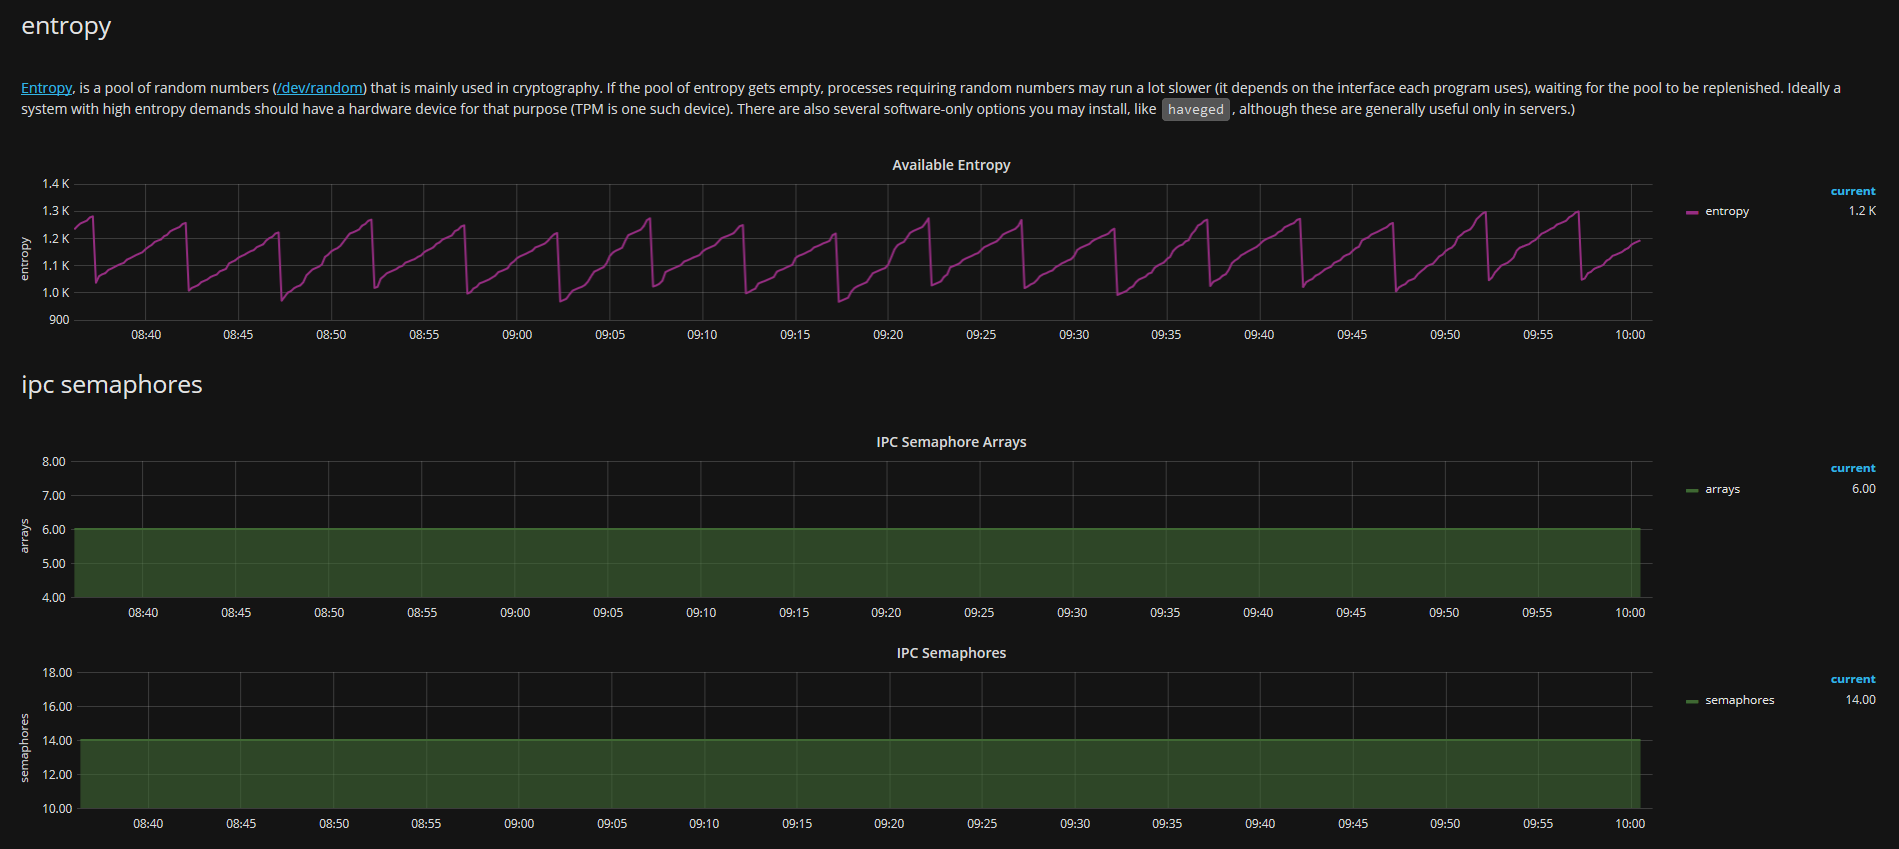Screen dimensions: 1899x849
Task: Select the ipc semaphores section heading
Action: coord(112,385)
